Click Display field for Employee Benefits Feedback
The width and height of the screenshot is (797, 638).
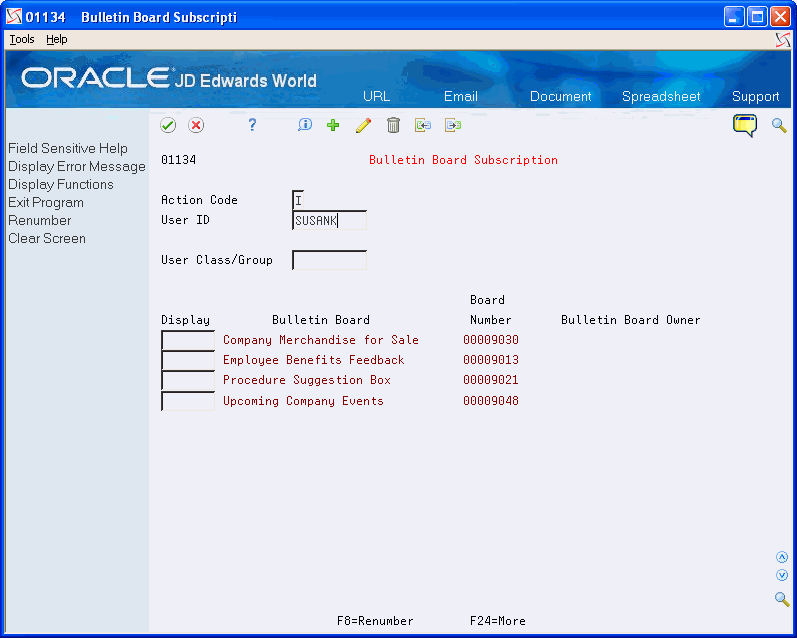tap(188, 360)
